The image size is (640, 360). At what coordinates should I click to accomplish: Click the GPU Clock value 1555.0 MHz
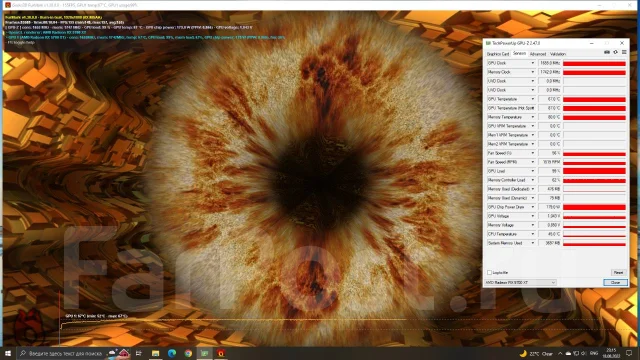[550, 63]
